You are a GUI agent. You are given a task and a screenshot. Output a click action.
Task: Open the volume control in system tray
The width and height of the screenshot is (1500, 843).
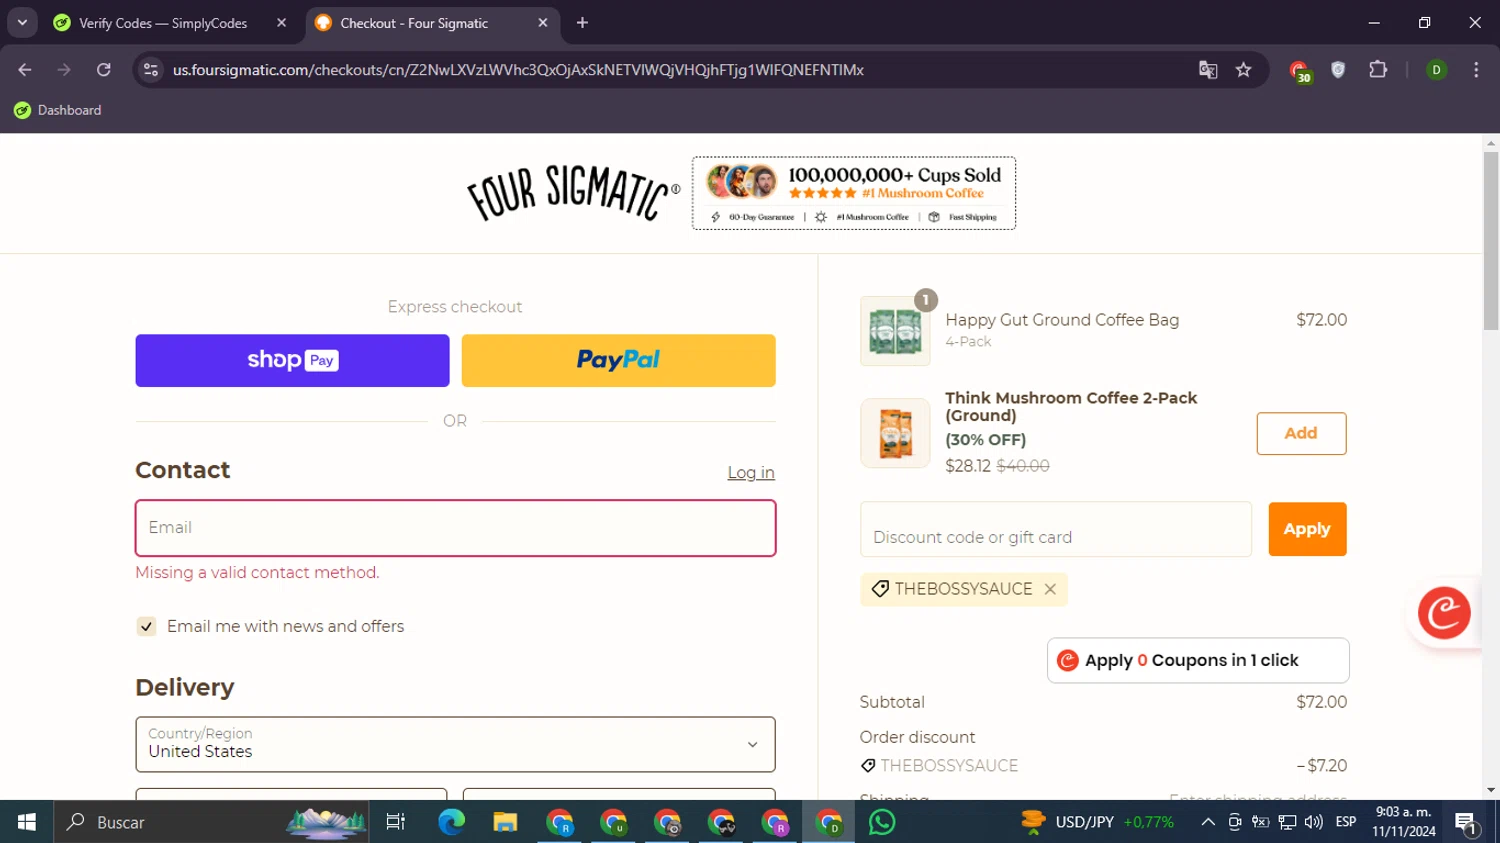coord(1313,822)
